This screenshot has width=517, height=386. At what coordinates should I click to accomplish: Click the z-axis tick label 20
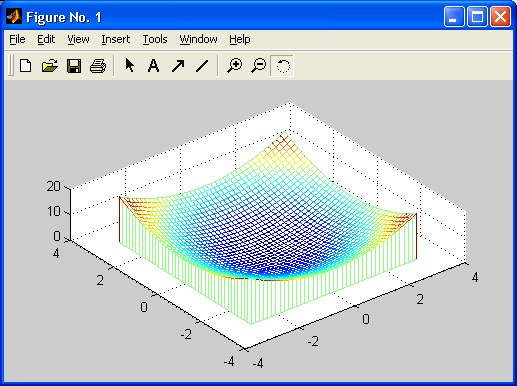pos(53,186)
